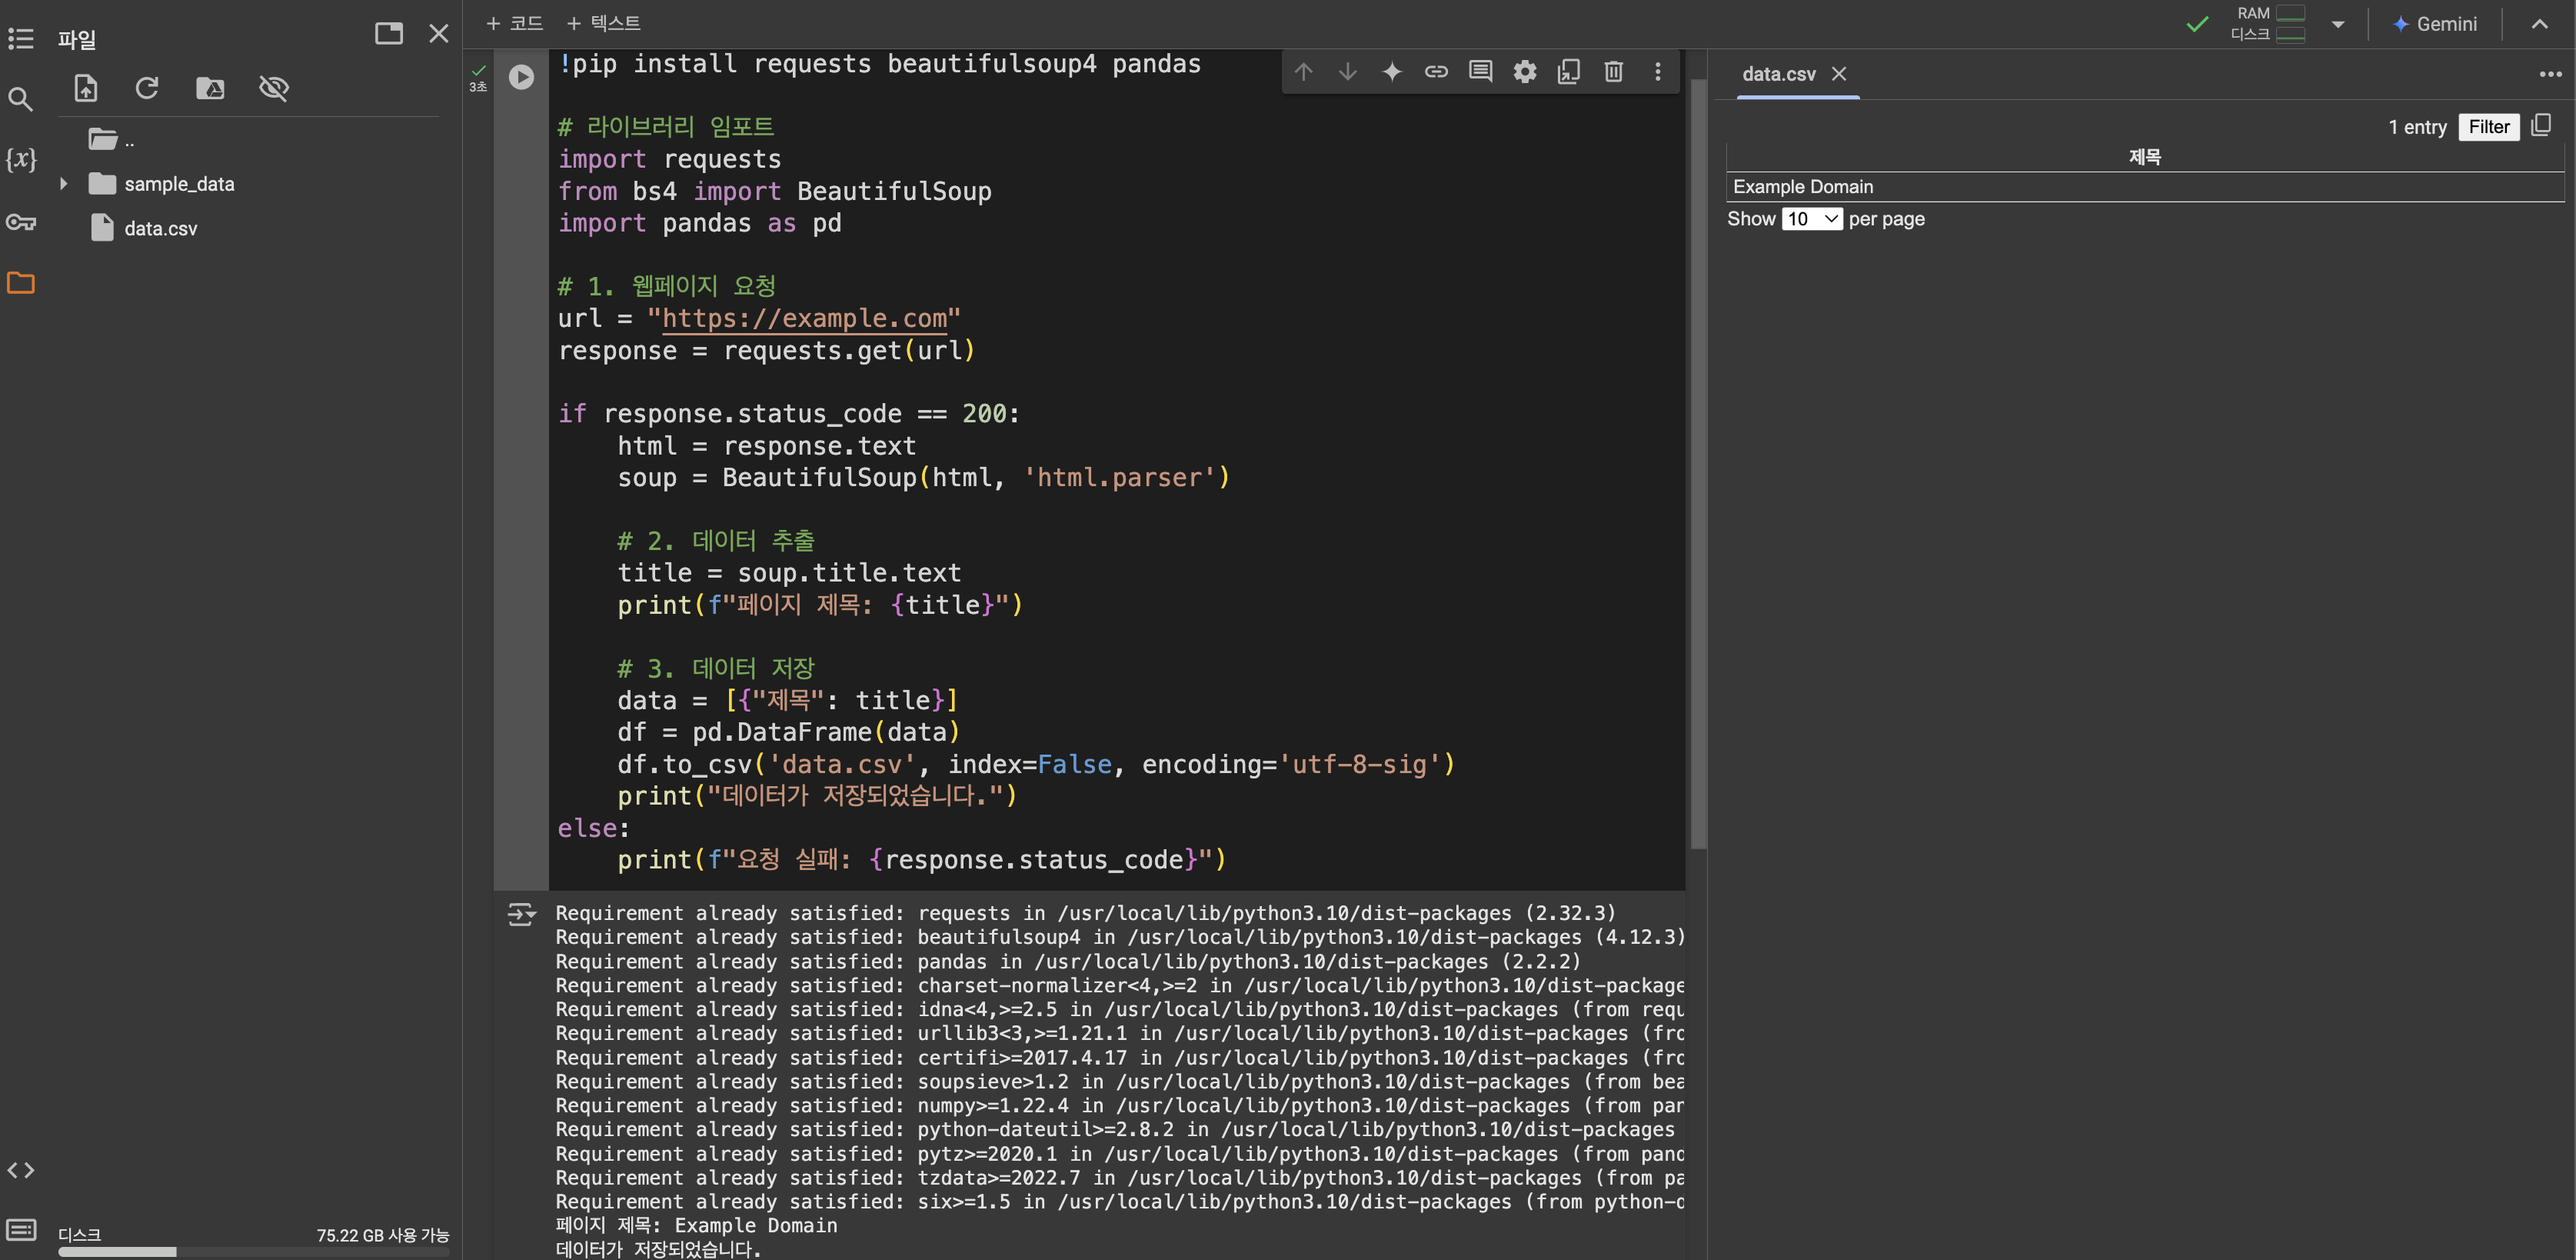
Task: Add a comment to the cell
Action: click(1480, 72)
